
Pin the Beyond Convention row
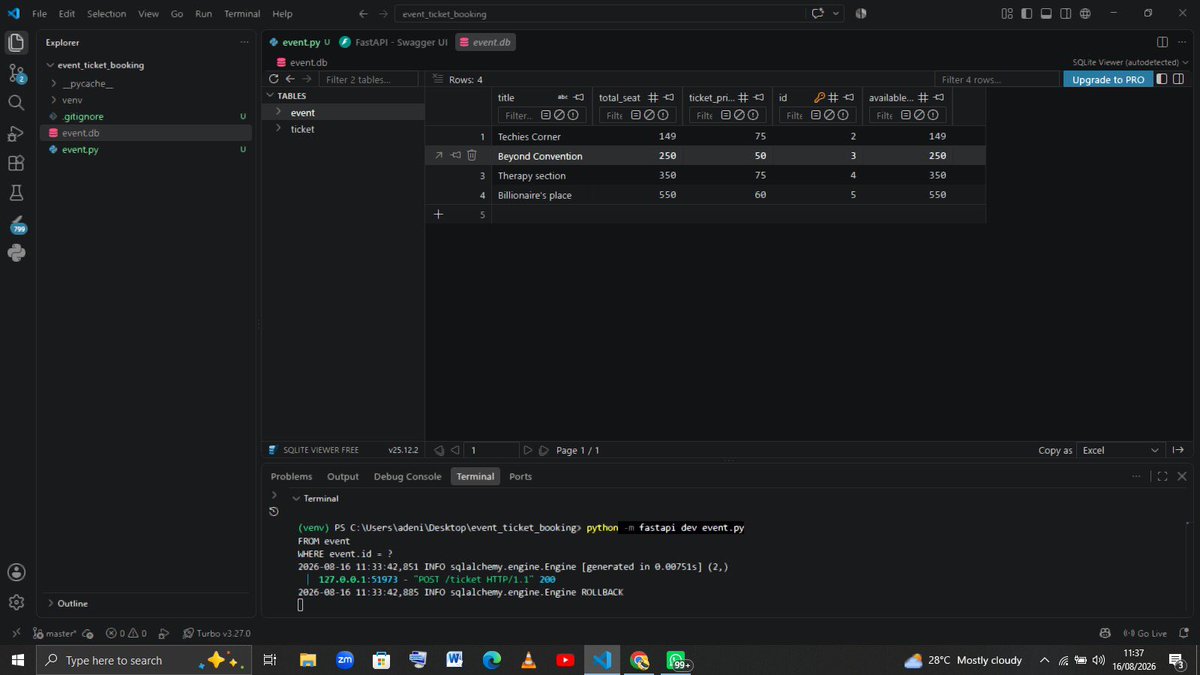click(455, 155)
